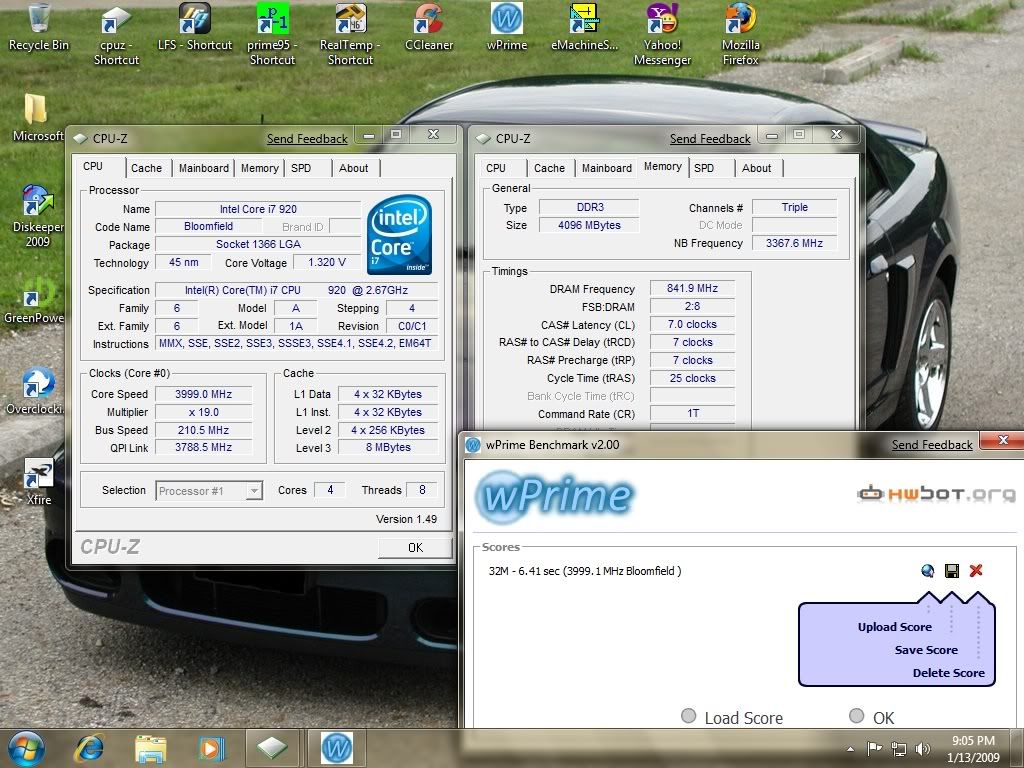Select the Load Score radio button
1024x768 pixels.
click(x=688, y=716)
